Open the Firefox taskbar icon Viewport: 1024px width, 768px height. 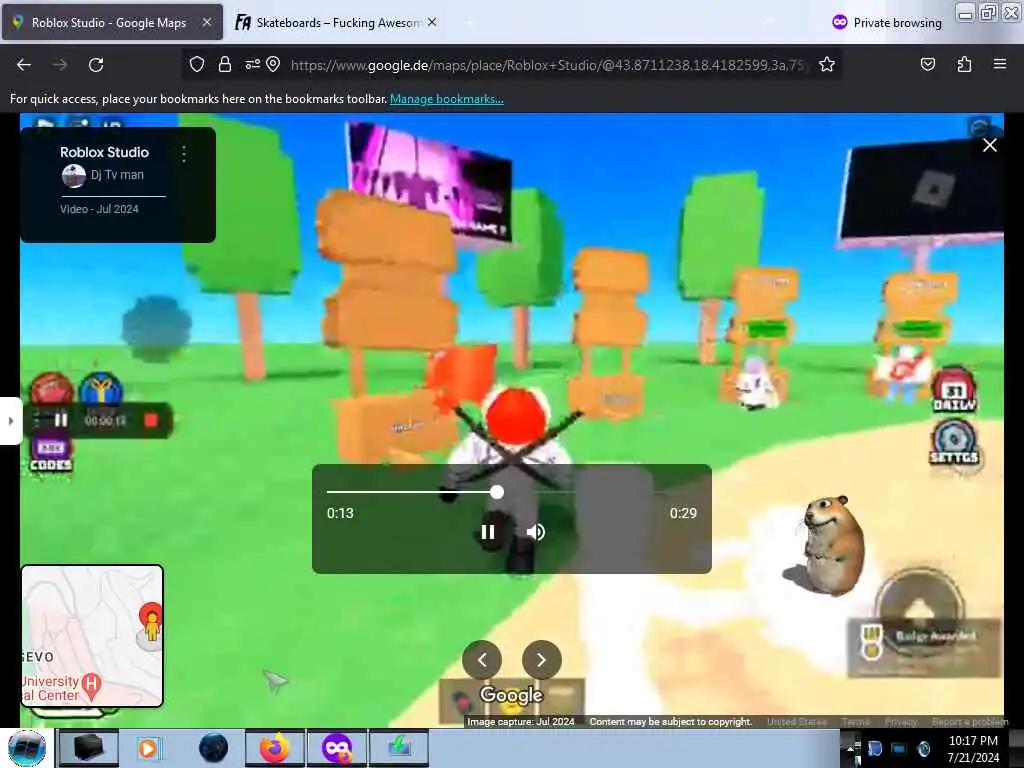coord(275,748)
